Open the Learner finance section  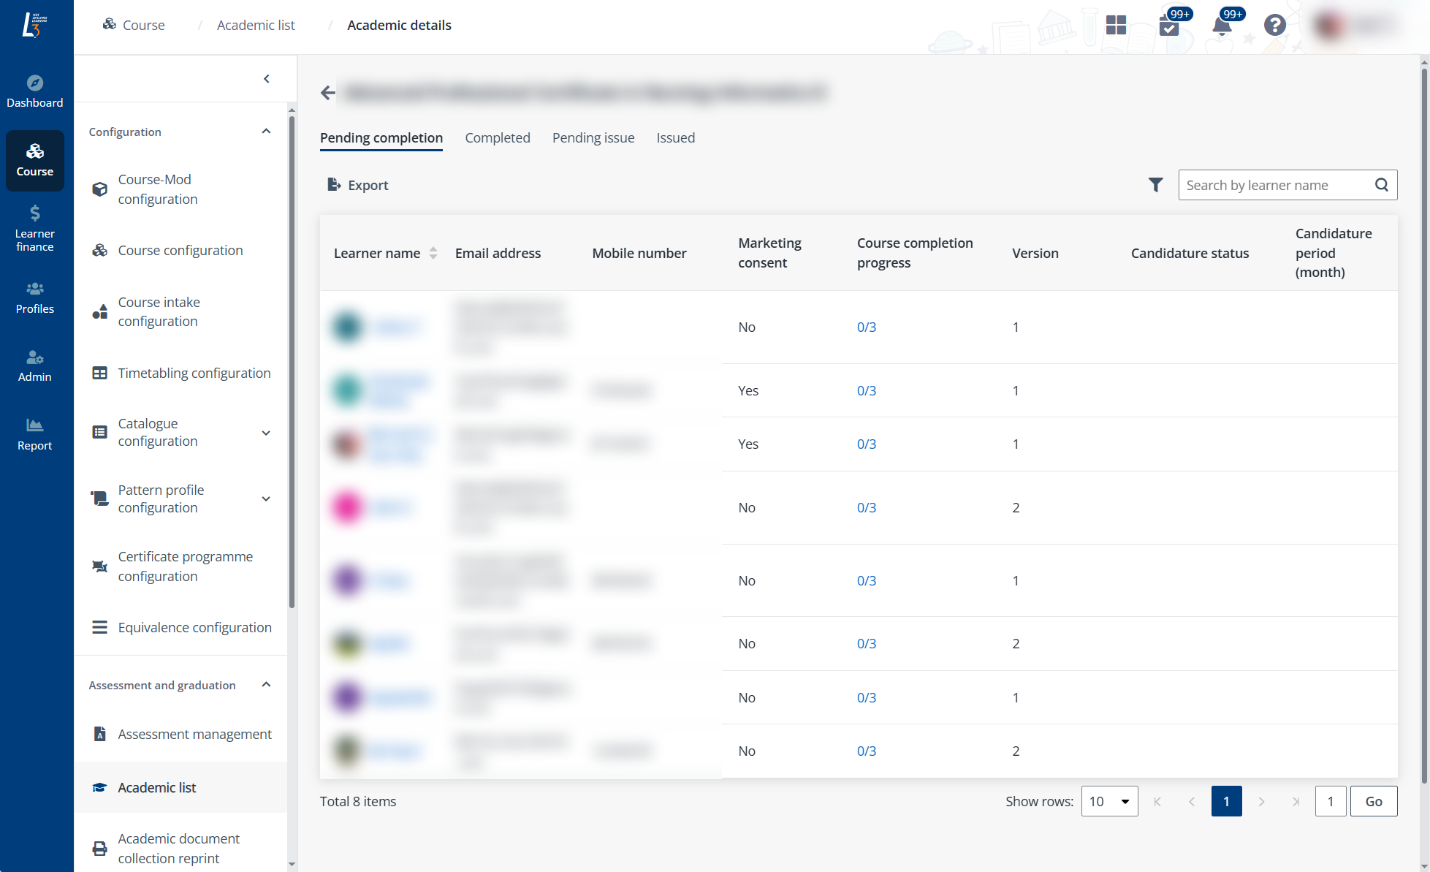tap(35, 227)
